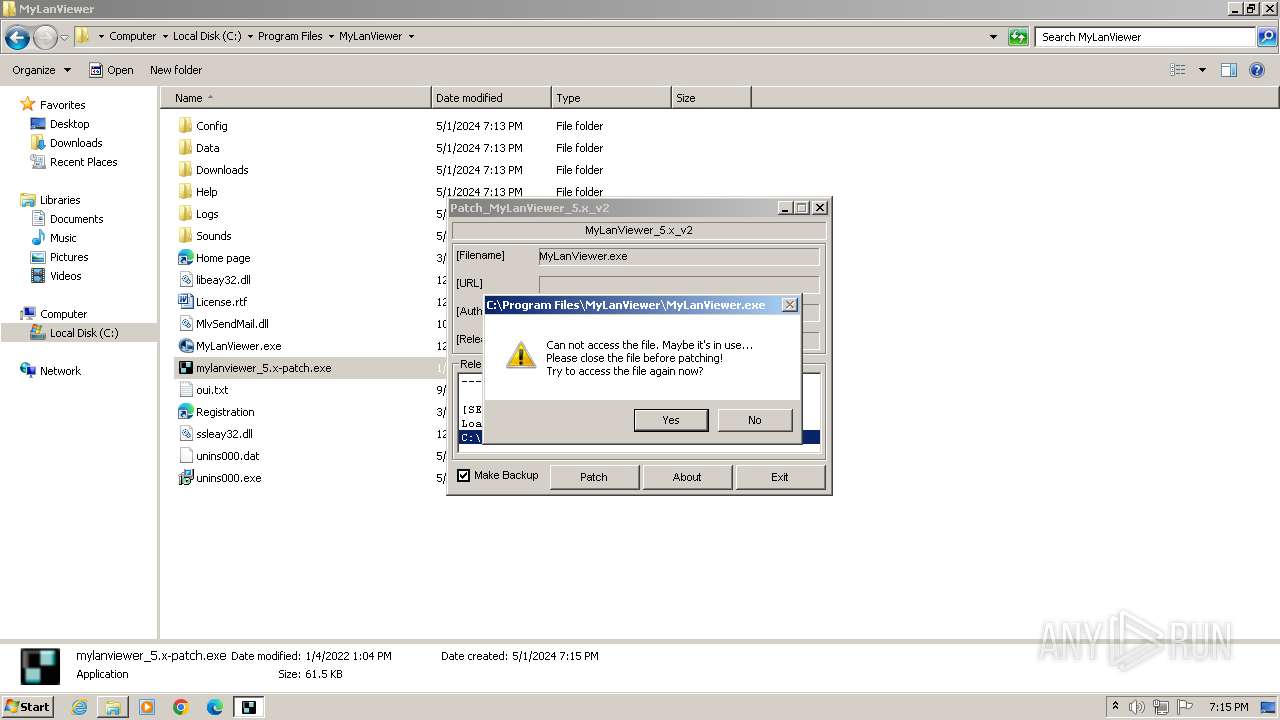Image resolution: width=1280 pixels, height=720 pixels.
Task: Select the Registration shortcut icon
Action: (185, 412)
